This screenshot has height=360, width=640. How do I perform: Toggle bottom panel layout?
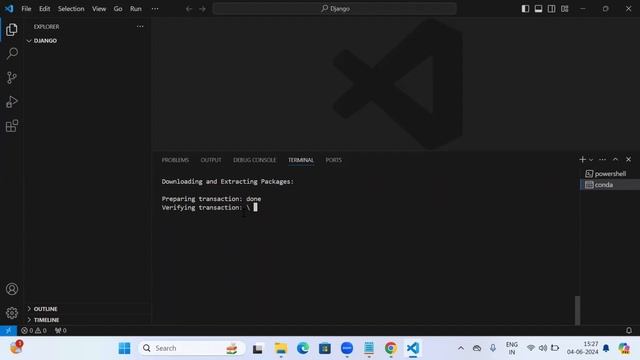538,9
